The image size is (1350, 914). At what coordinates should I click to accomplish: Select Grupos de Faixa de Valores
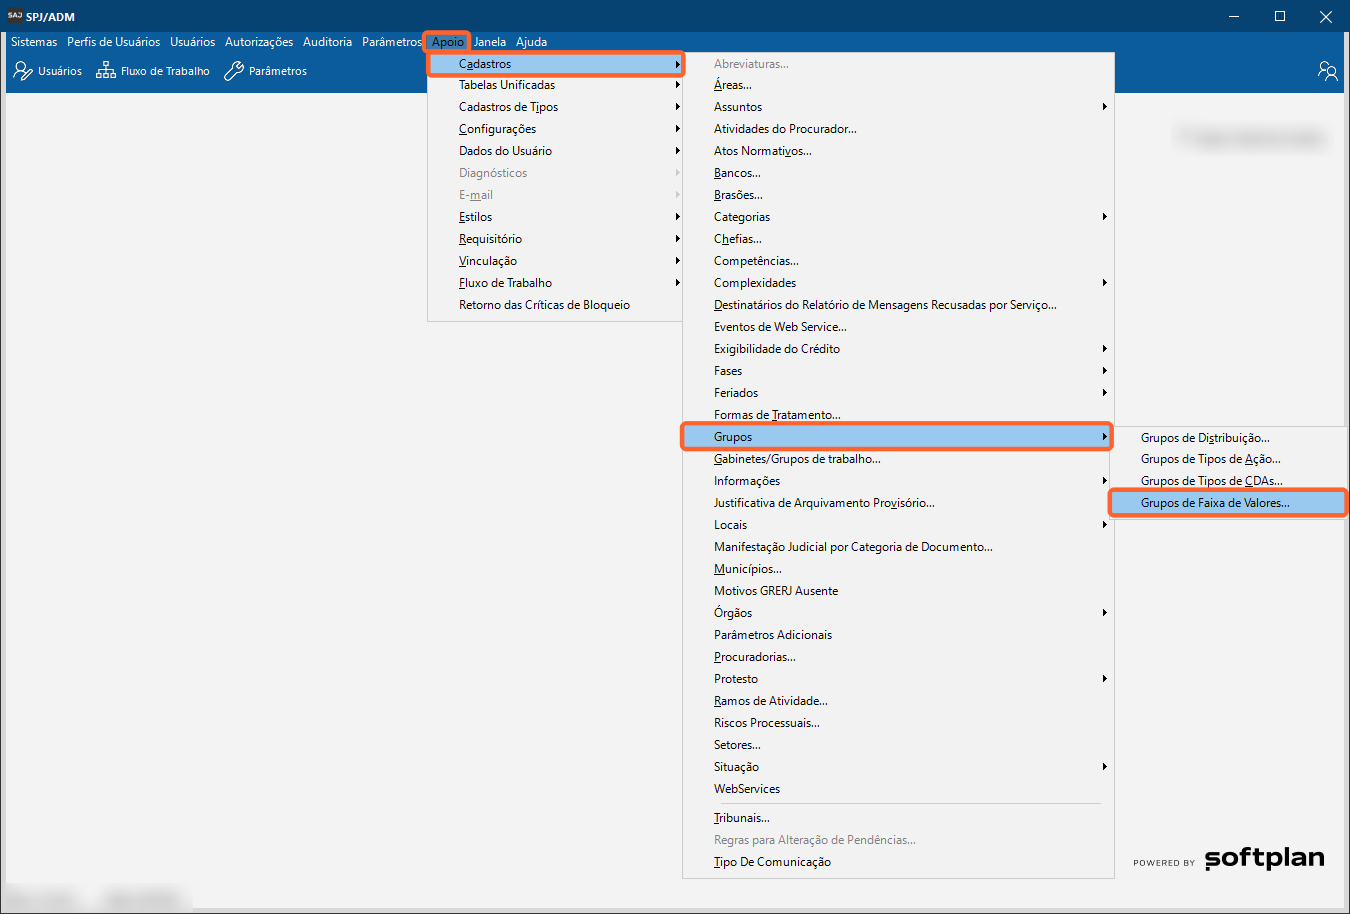1214,503
